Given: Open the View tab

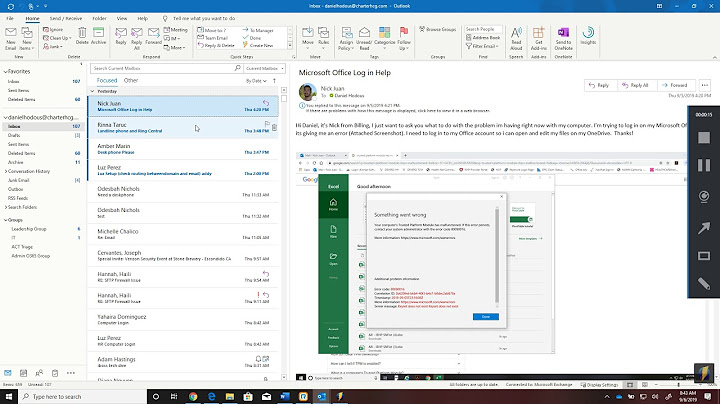Looking at the screenshot, I should pos(122,18).
